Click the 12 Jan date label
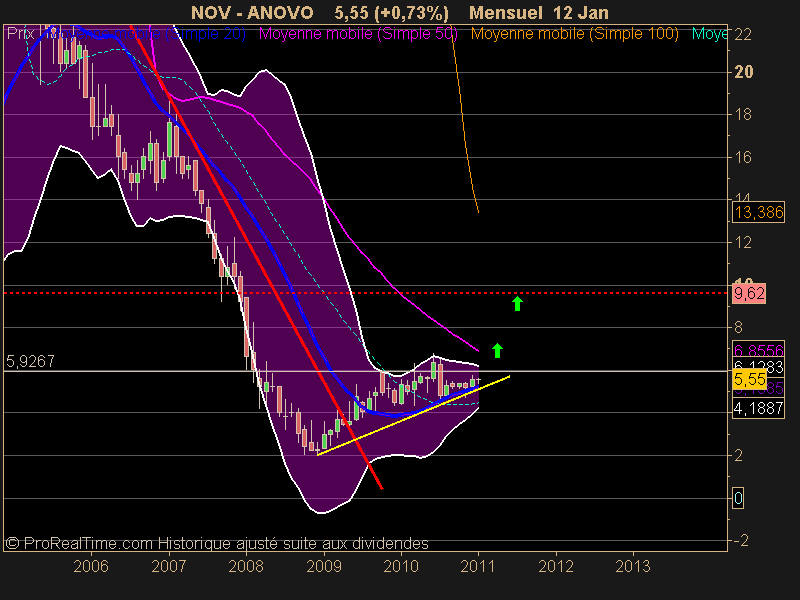The width and height of the screenshot is (800, 600). pyautogui.click(x=580, y=13)
